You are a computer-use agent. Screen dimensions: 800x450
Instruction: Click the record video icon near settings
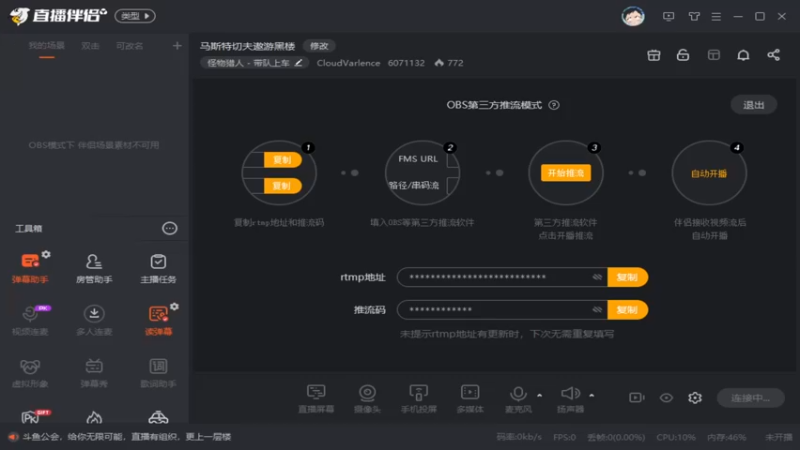(x=636, y=397)
